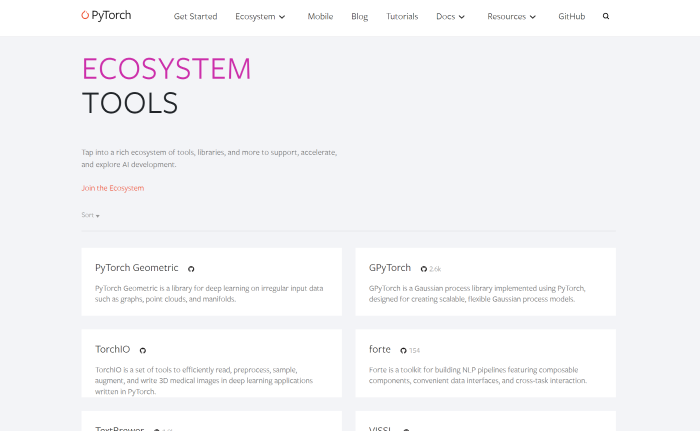Click GitHub icon next to PyTorch Geometric

tap(191, 269)
